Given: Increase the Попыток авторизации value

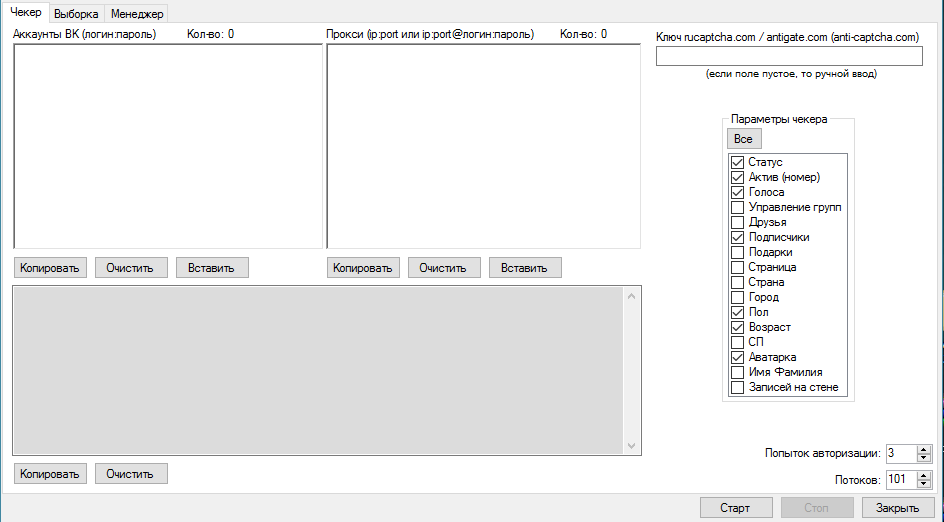Looking at the screenshot, I should coord(924,449).
